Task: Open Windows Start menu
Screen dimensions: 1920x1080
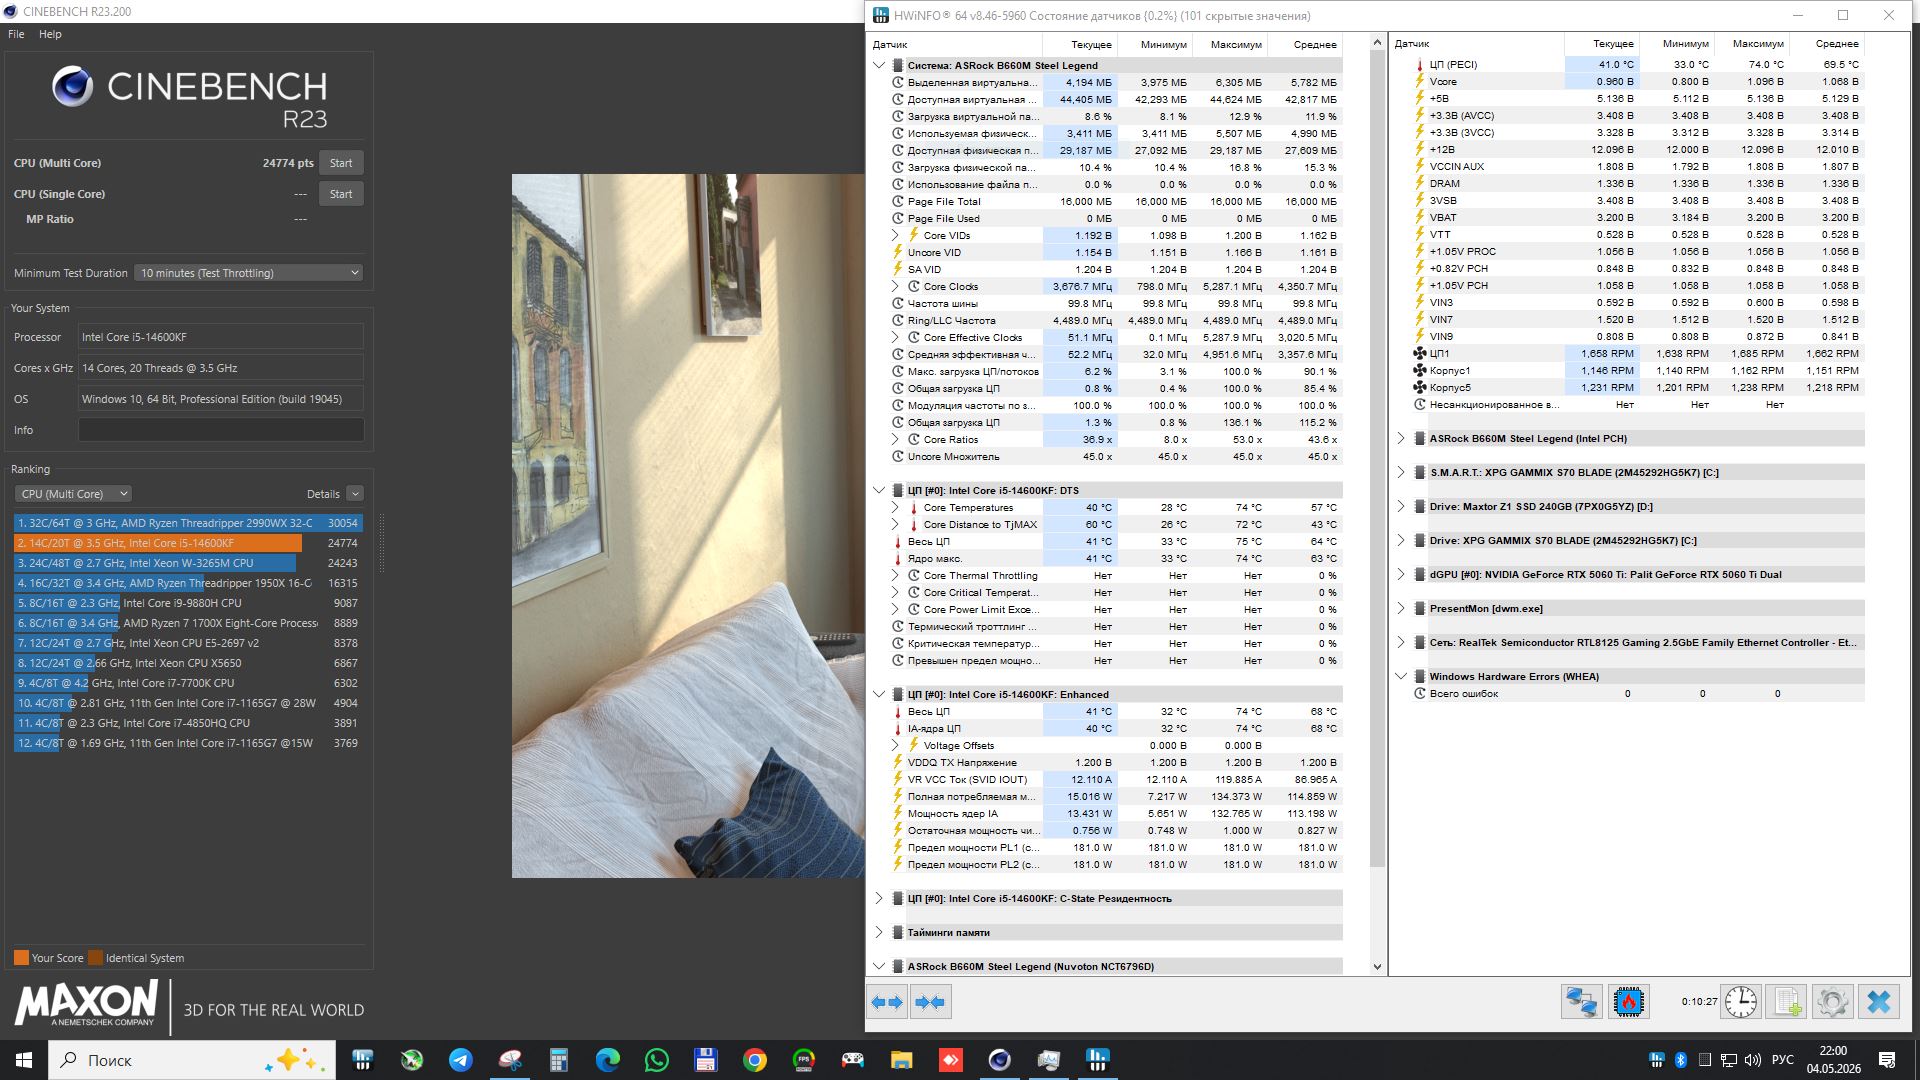Action: (x=24, y=1060)
